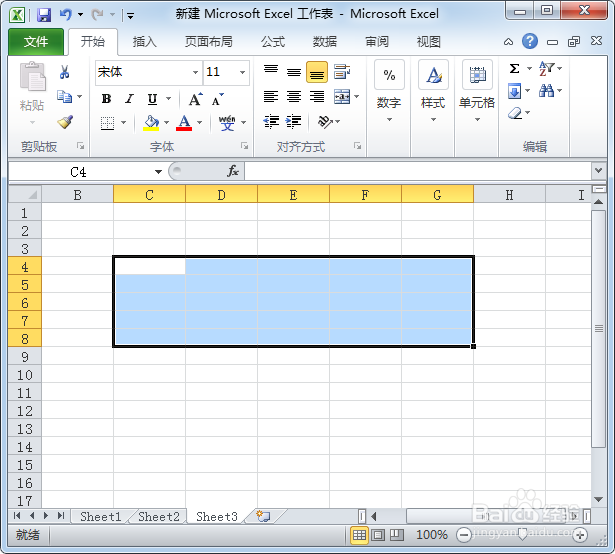The image size is (615, 554).
Task: Decrease indent in alignment group
Action: point(271,122)
